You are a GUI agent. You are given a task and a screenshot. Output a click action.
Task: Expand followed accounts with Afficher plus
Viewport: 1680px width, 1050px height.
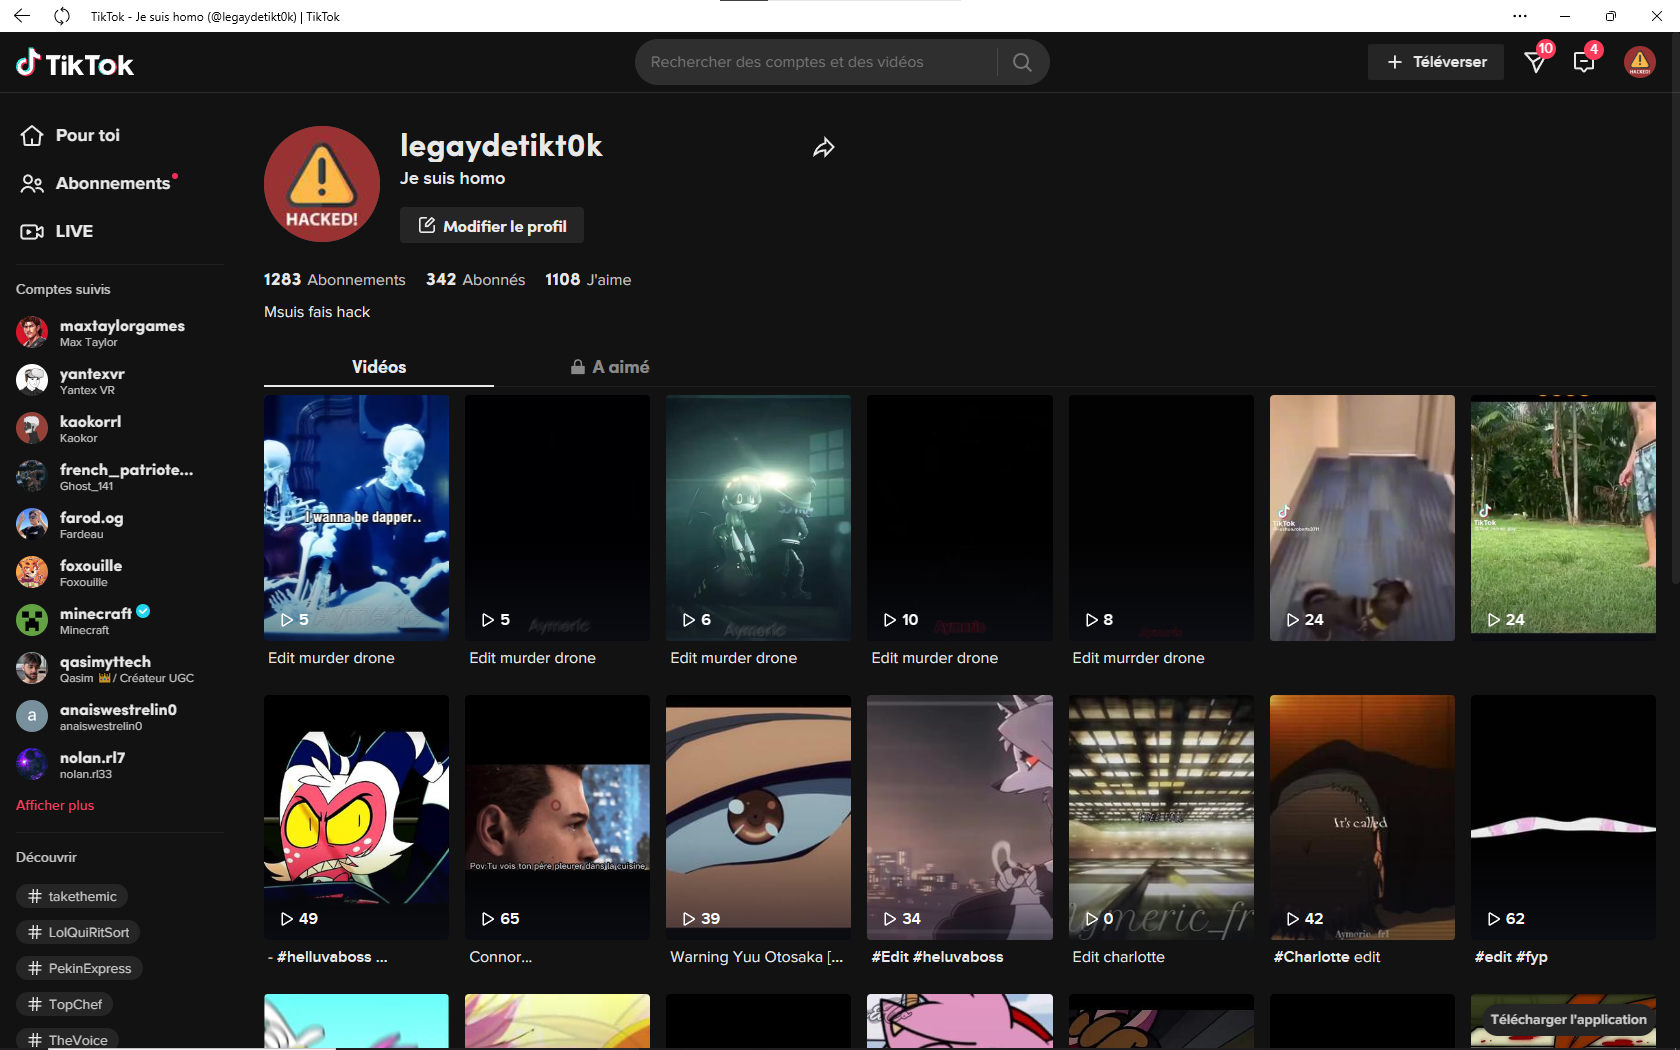click(x=55, y=805)
